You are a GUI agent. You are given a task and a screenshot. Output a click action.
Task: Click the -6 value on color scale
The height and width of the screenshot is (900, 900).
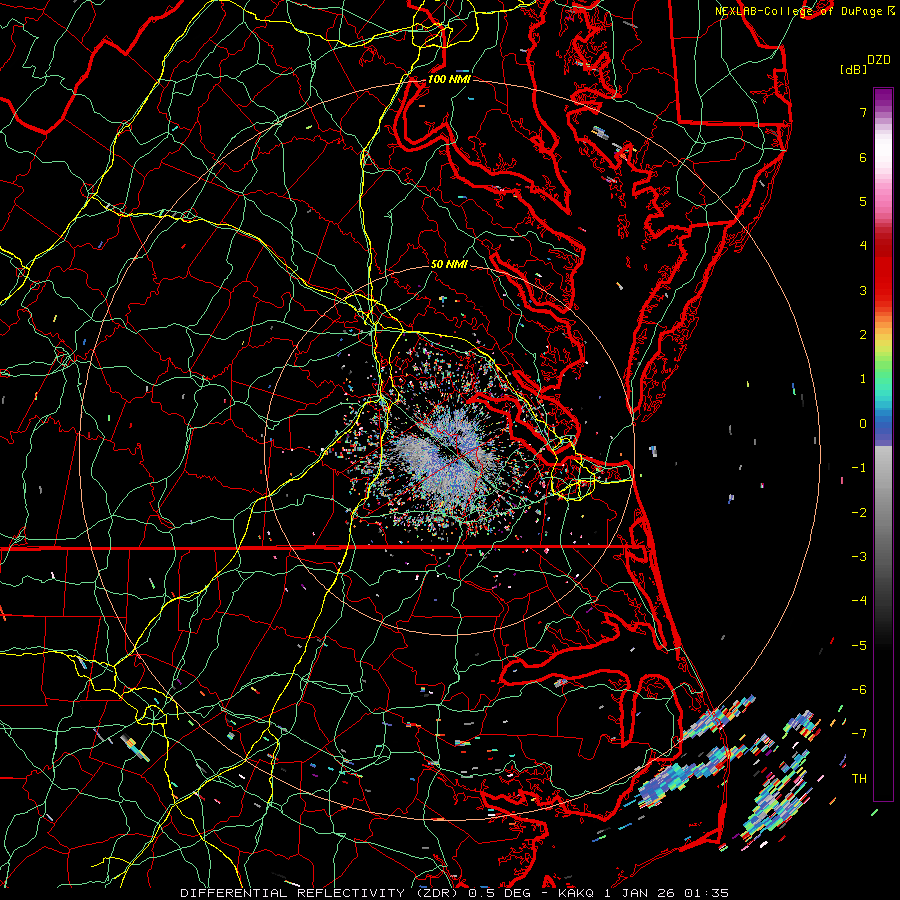coord(859,690)
